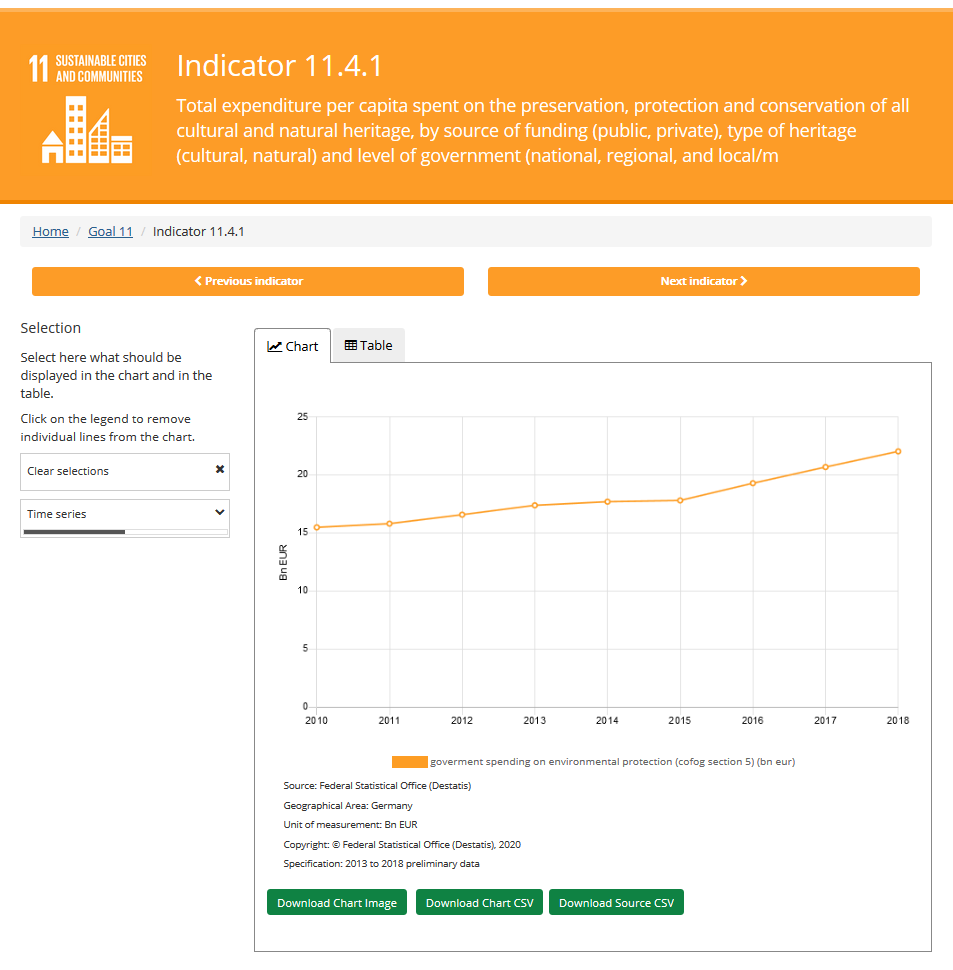This screenshot has height=970, width=953.
Task: Click Clear selections button
Action: tap(125, 471)
